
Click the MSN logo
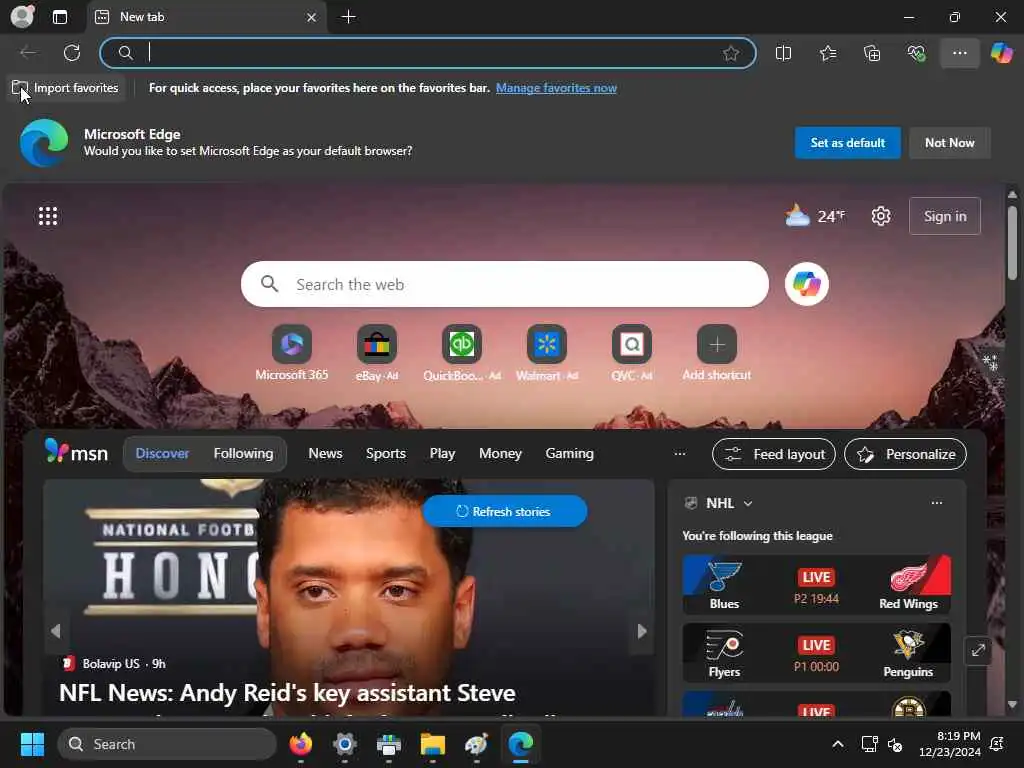76,452
